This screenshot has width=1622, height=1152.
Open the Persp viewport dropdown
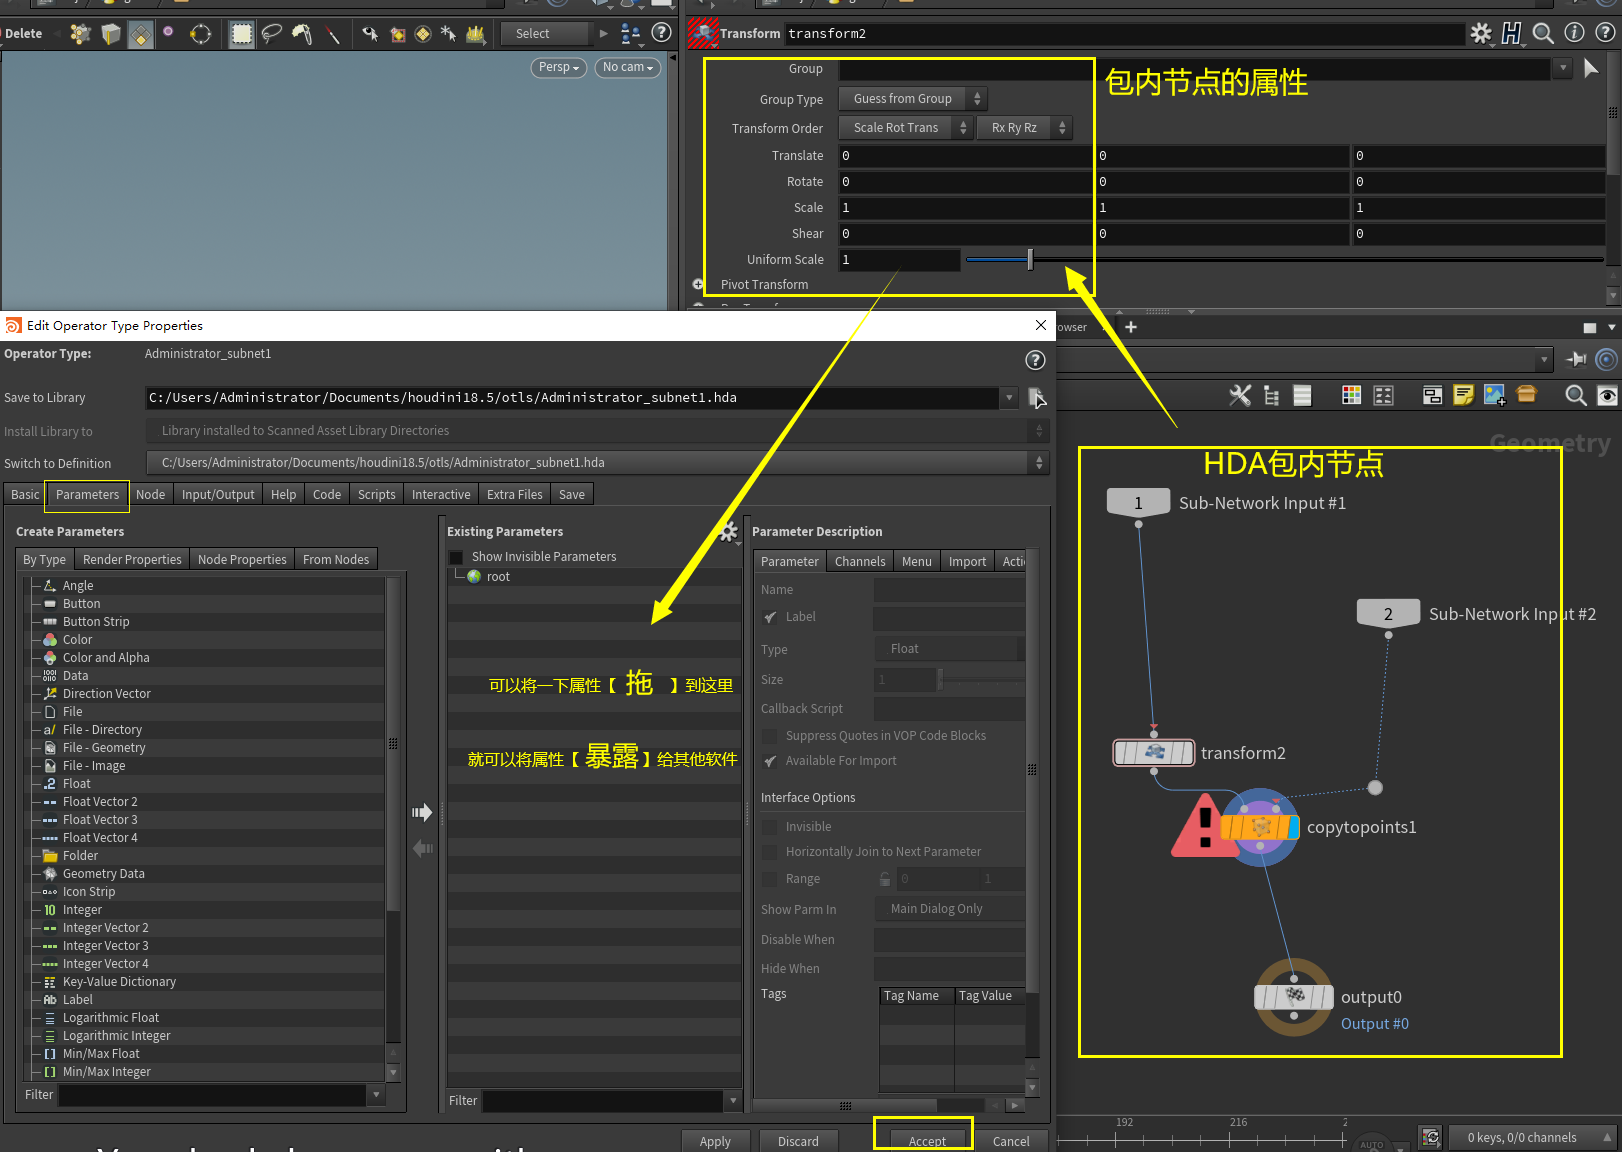pos(558,67)
